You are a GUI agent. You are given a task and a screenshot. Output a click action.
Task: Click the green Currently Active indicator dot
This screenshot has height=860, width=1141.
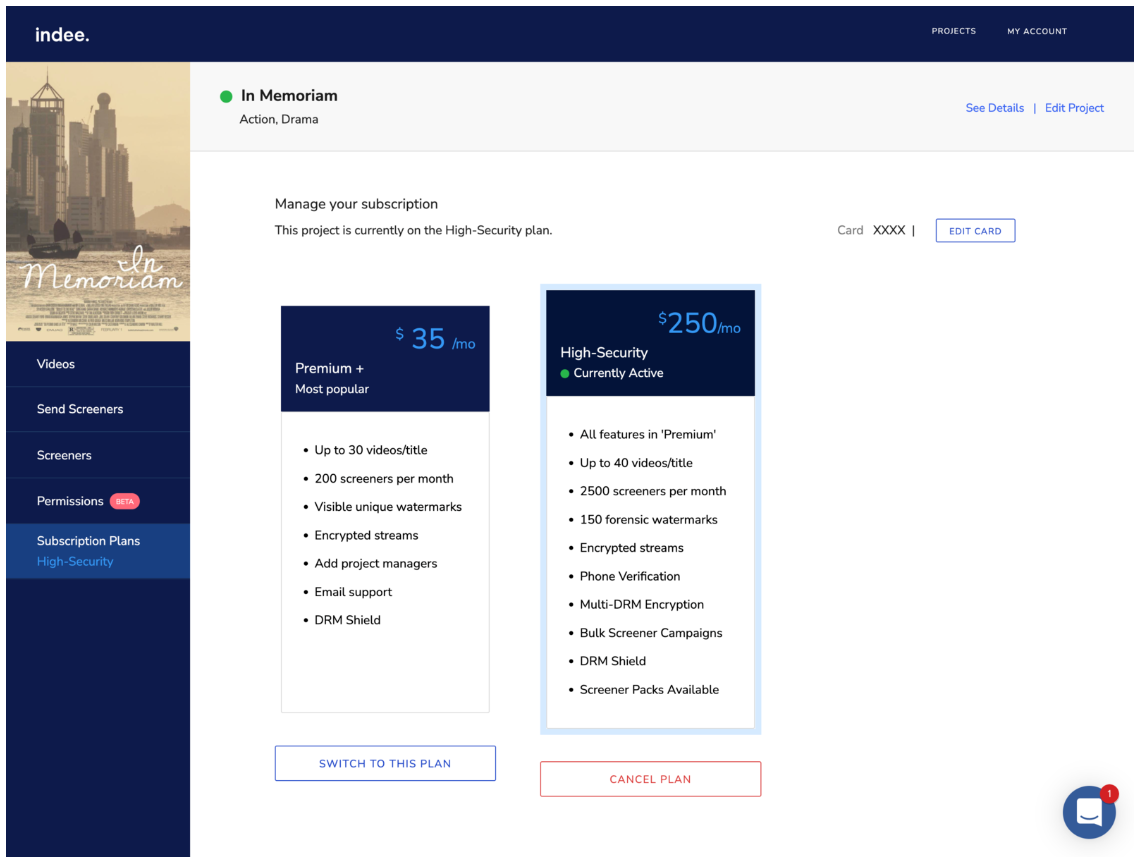point(565,373)
